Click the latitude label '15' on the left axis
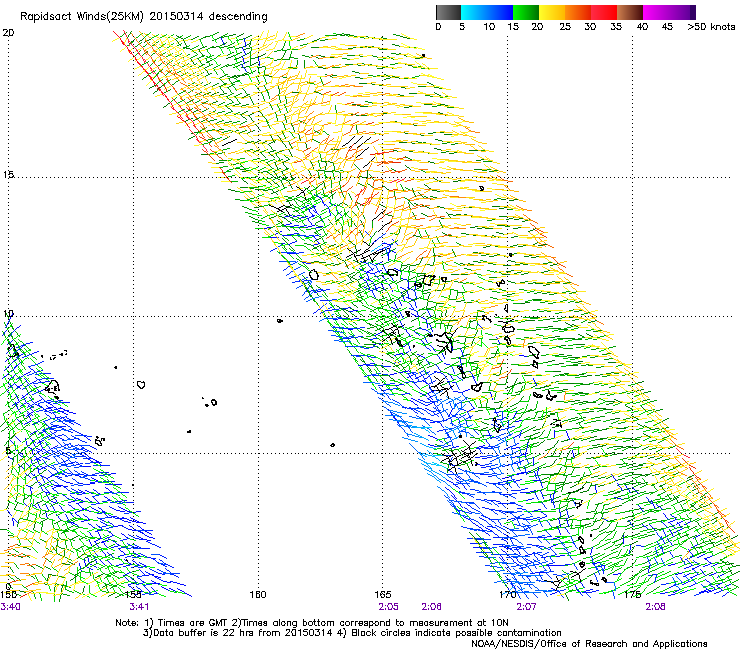The image size is (740, 650). pyautogui.click(x=8, y=175)
